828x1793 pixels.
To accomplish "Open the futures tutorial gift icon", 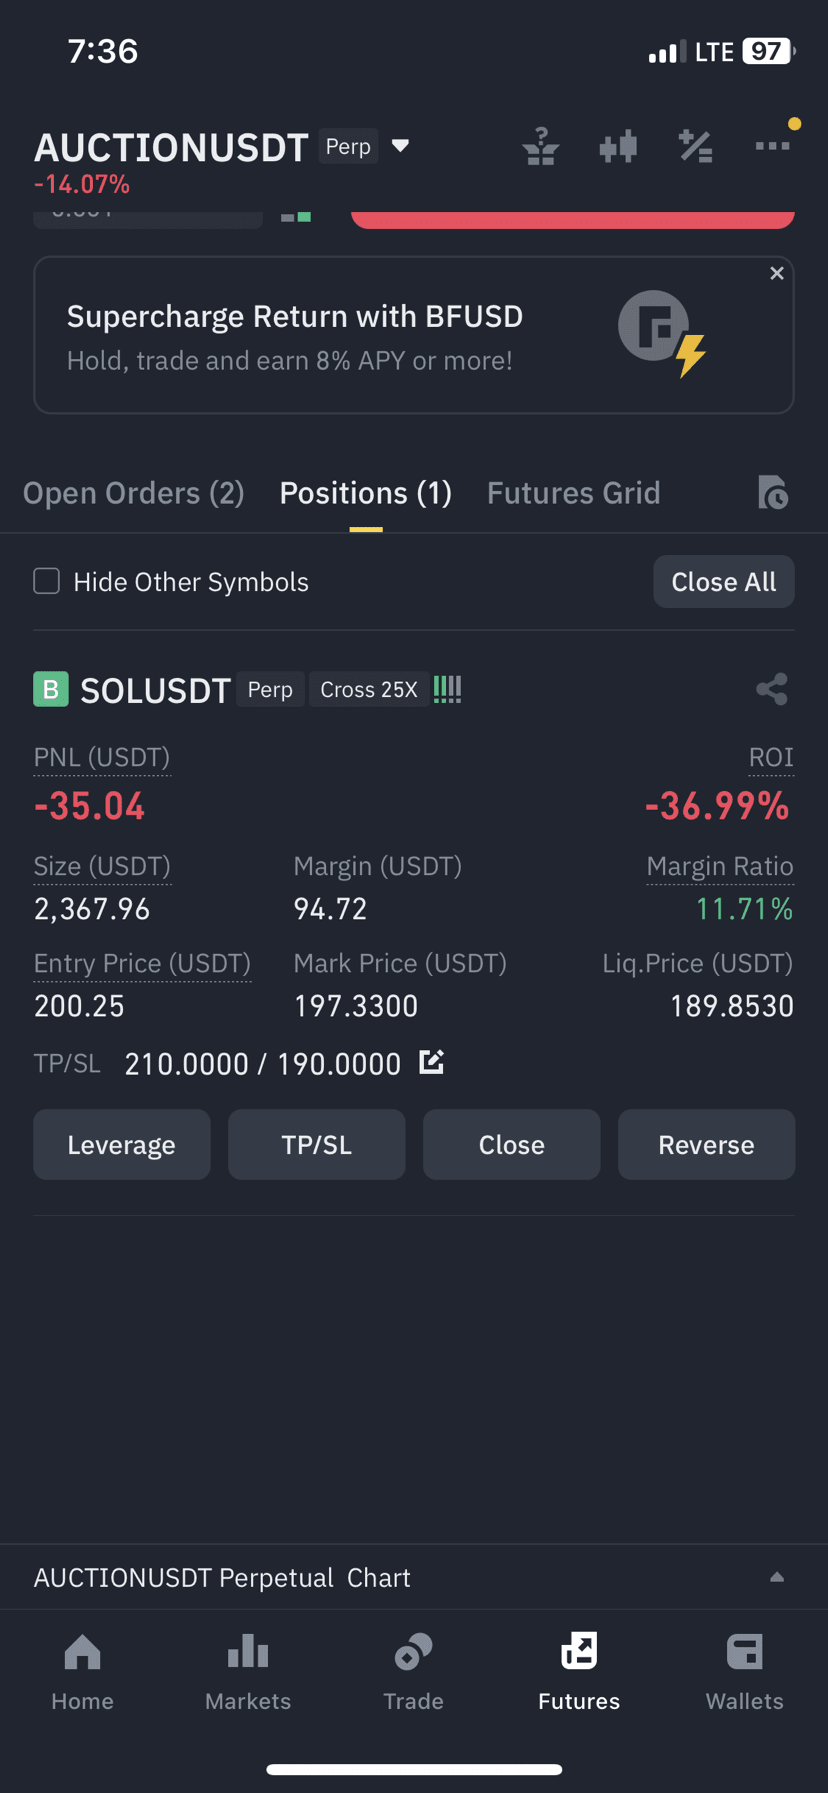I will [x=540, y=146].
